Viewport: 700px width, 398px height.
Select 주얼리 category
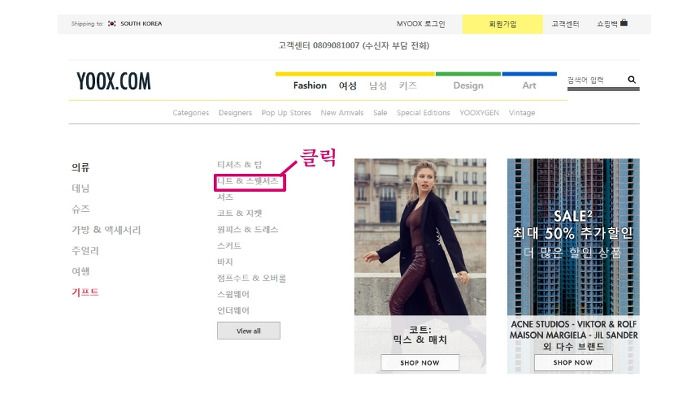[85, 251]
